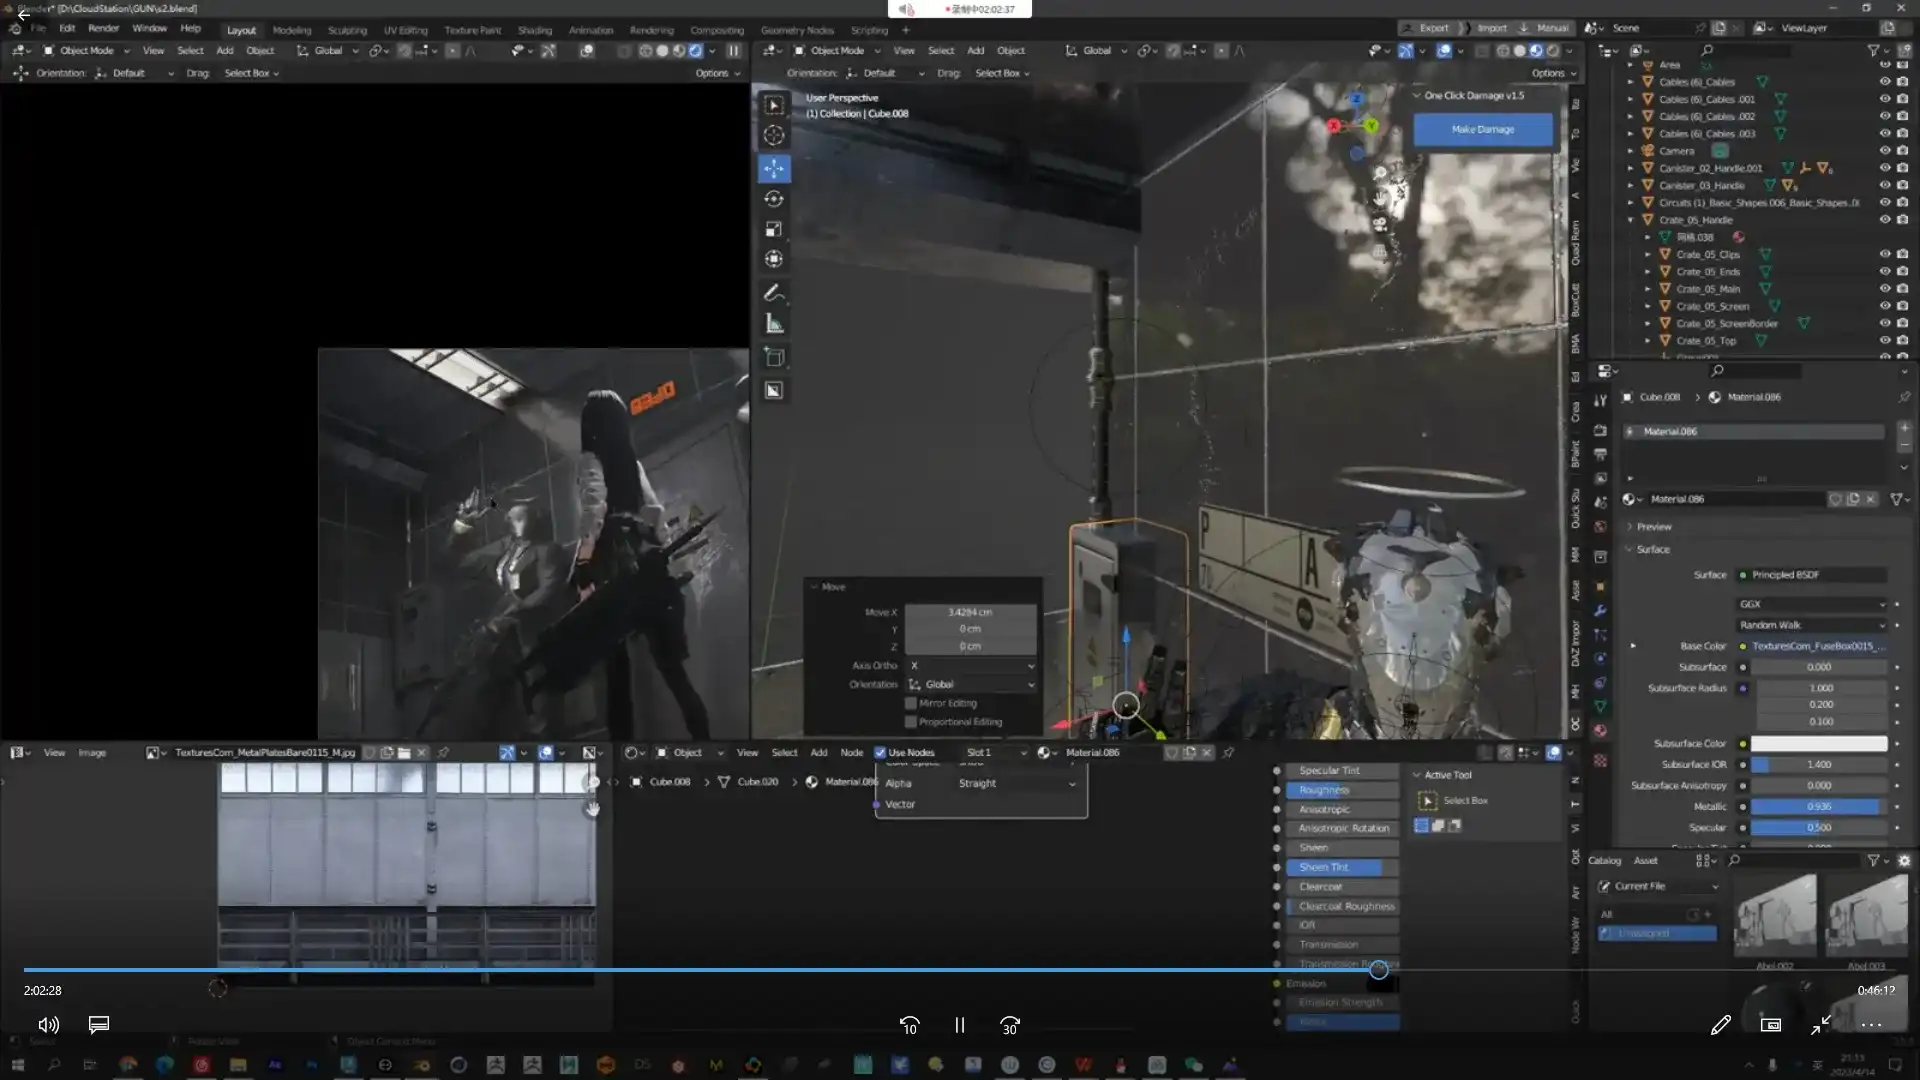Image resolution: width=1920 pixels, height=1080 pixels.
Task: Select the Scale tool icon
Action: click(774, 229)
